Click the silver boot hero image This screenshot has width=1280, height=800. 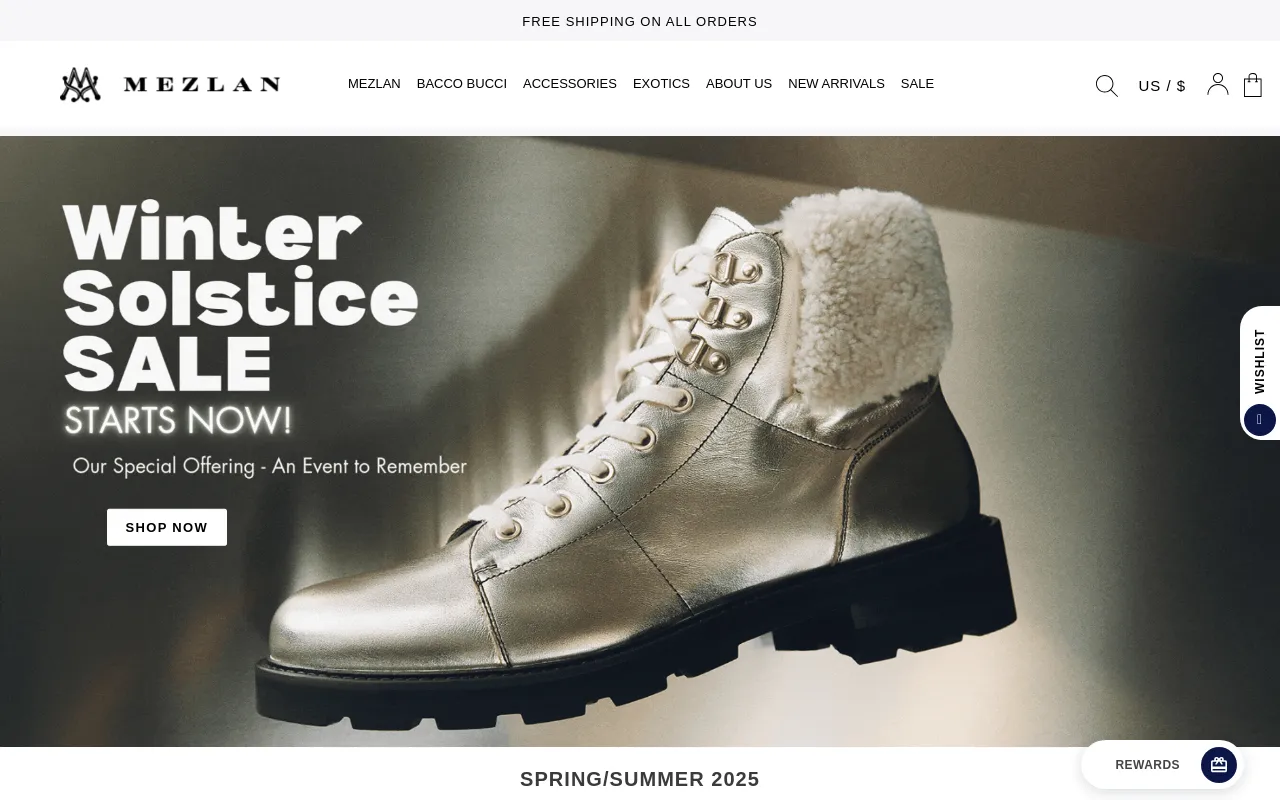pyautogui.click(x=640, y=441)
